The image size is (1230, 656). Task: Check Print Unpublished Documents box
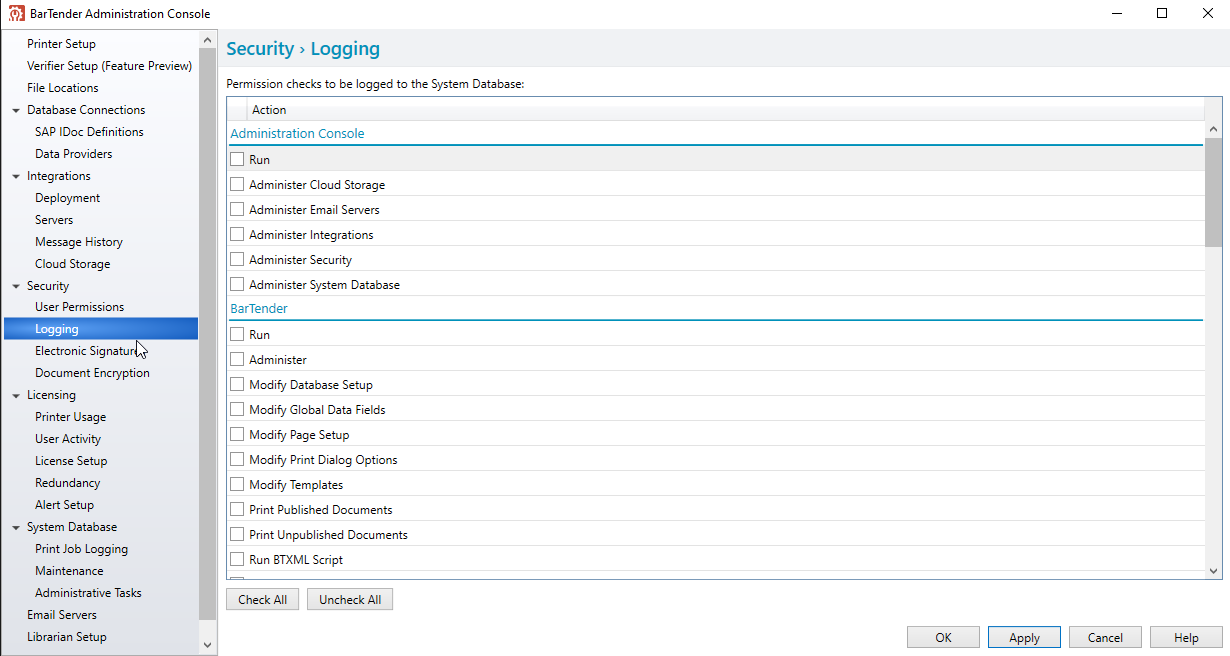click(237, 534)
